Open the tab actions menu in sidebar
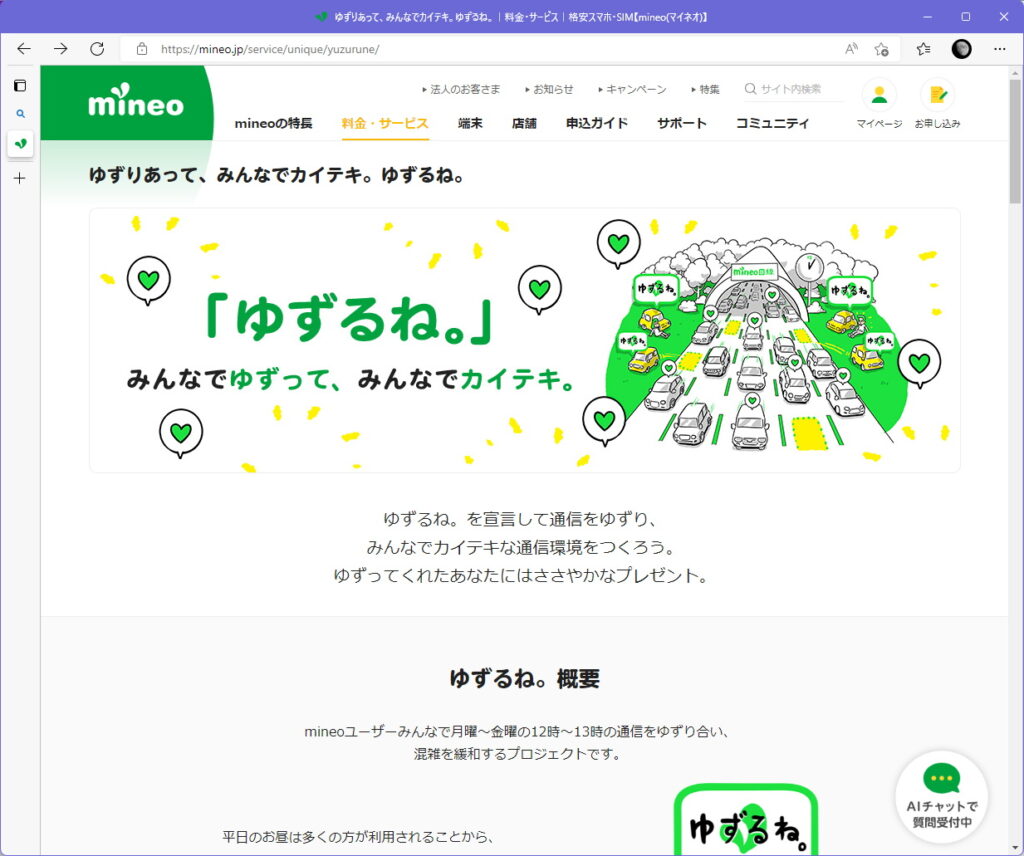1024x856 pixels. [x=20, y=86]
